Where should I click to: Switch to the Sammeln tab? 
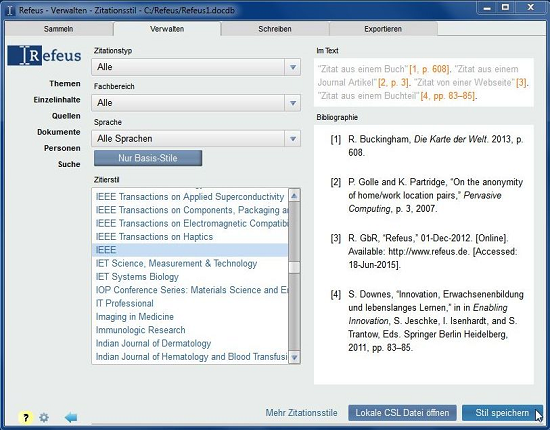(59, 29)
